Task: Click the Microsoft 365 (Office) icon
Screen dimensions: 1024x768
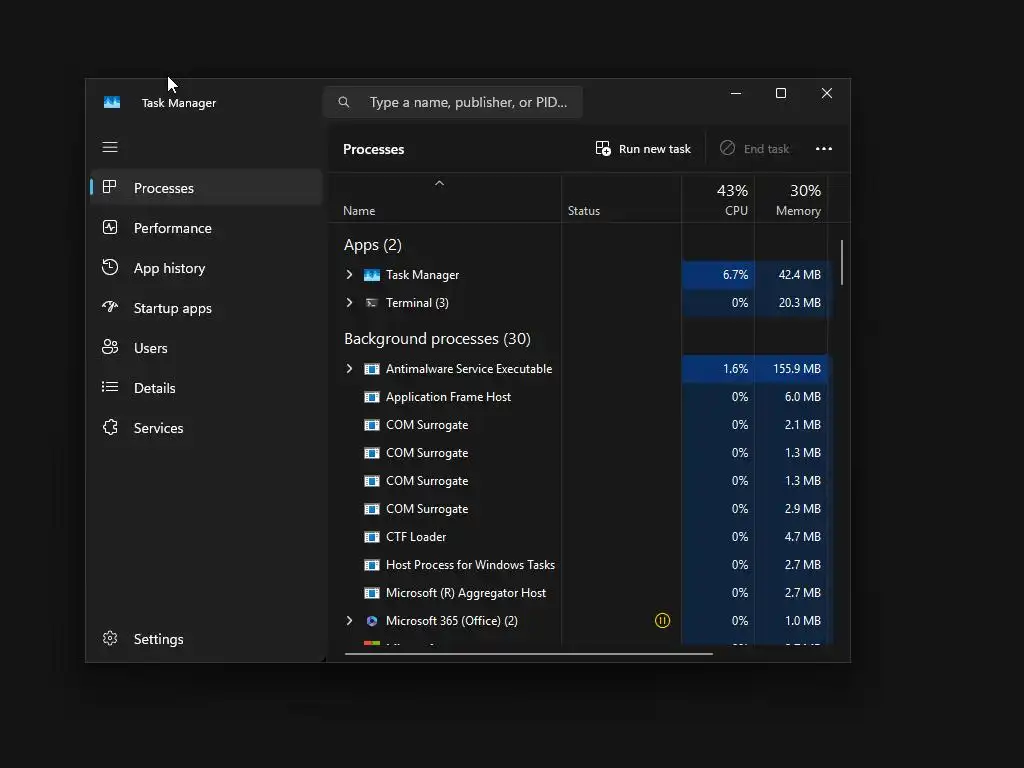Action: pos(372,621)
